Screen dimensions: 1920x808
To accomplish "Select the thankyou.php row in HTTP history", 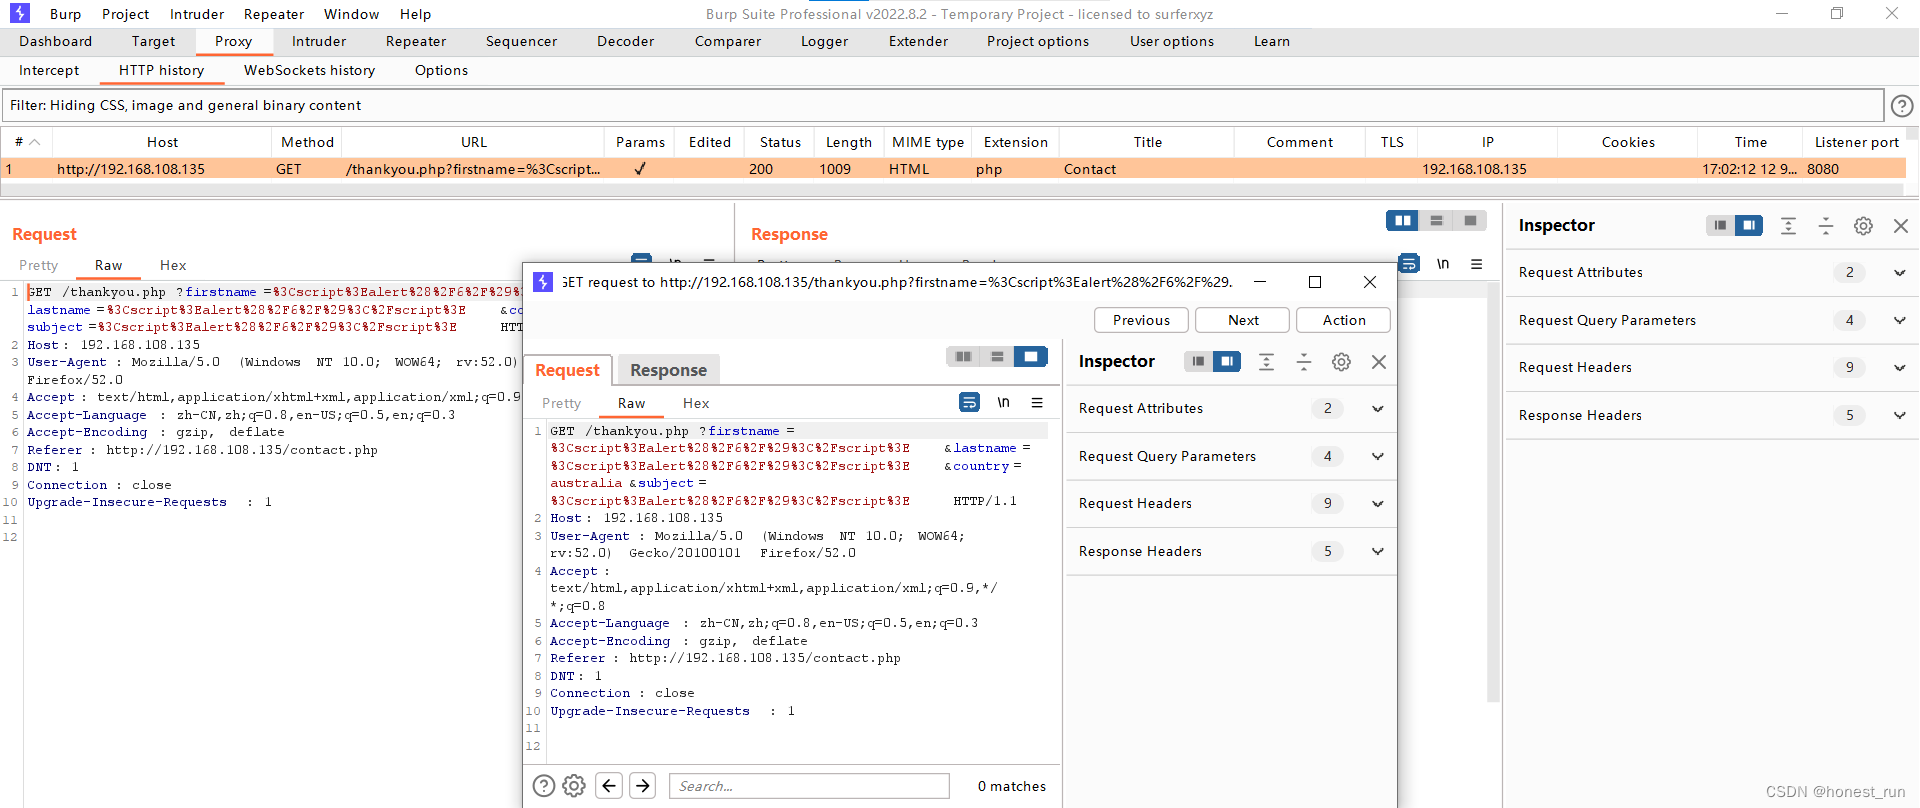I will tap(953, 169).
